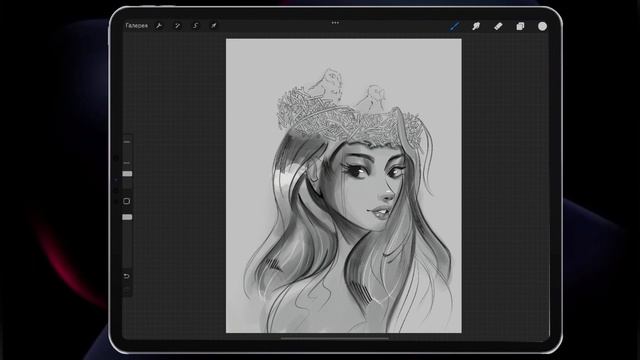Open the Actions wrench menu

159,26
